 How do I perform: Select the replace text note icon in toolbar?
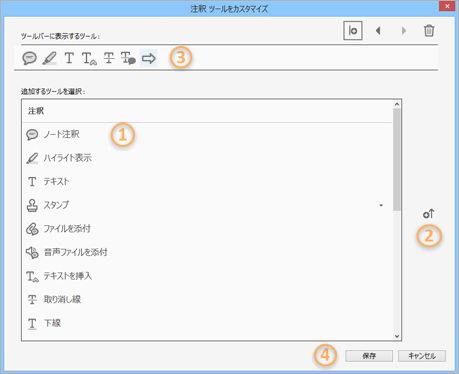click(x=128, y=58)
